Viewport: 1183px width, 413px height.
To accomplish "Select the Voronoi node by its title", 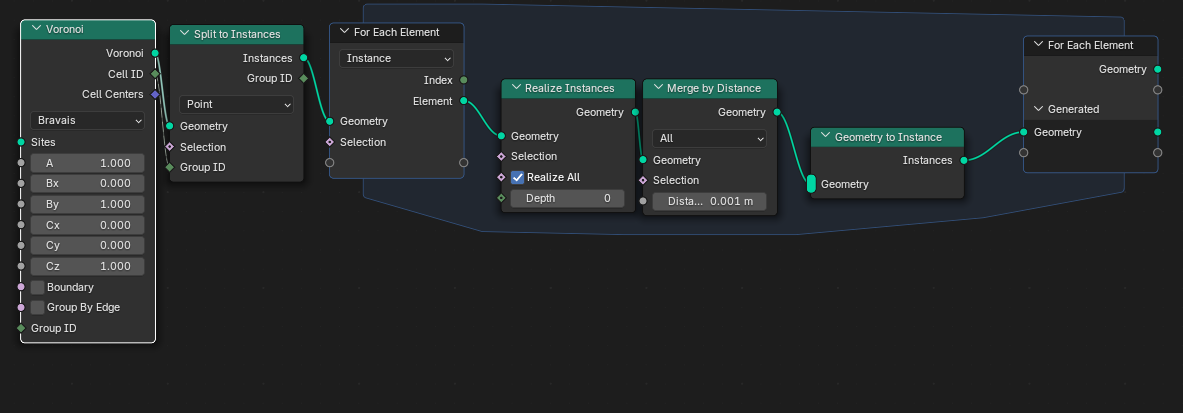I will coord(64,29).
